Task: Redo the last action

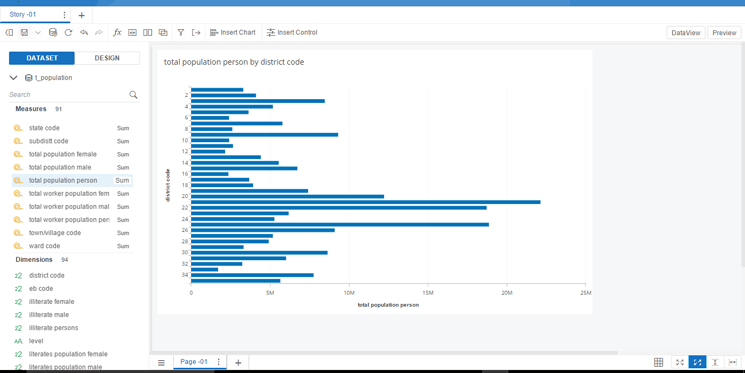Action: [x=99, y=32]
